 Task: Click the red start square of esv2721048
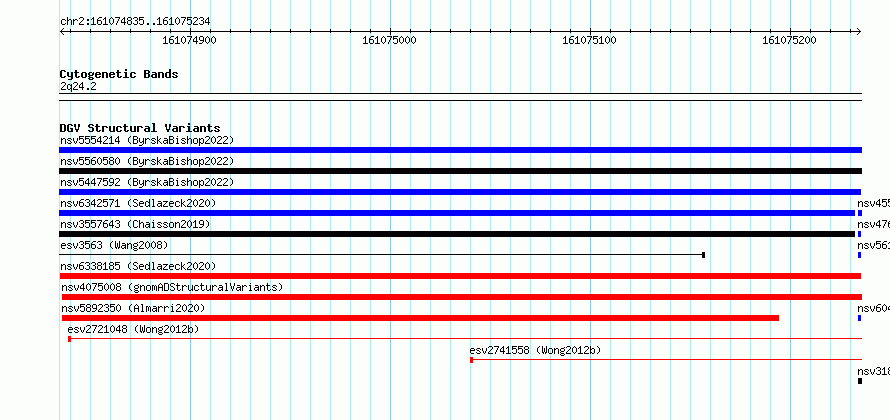point(69,339)
